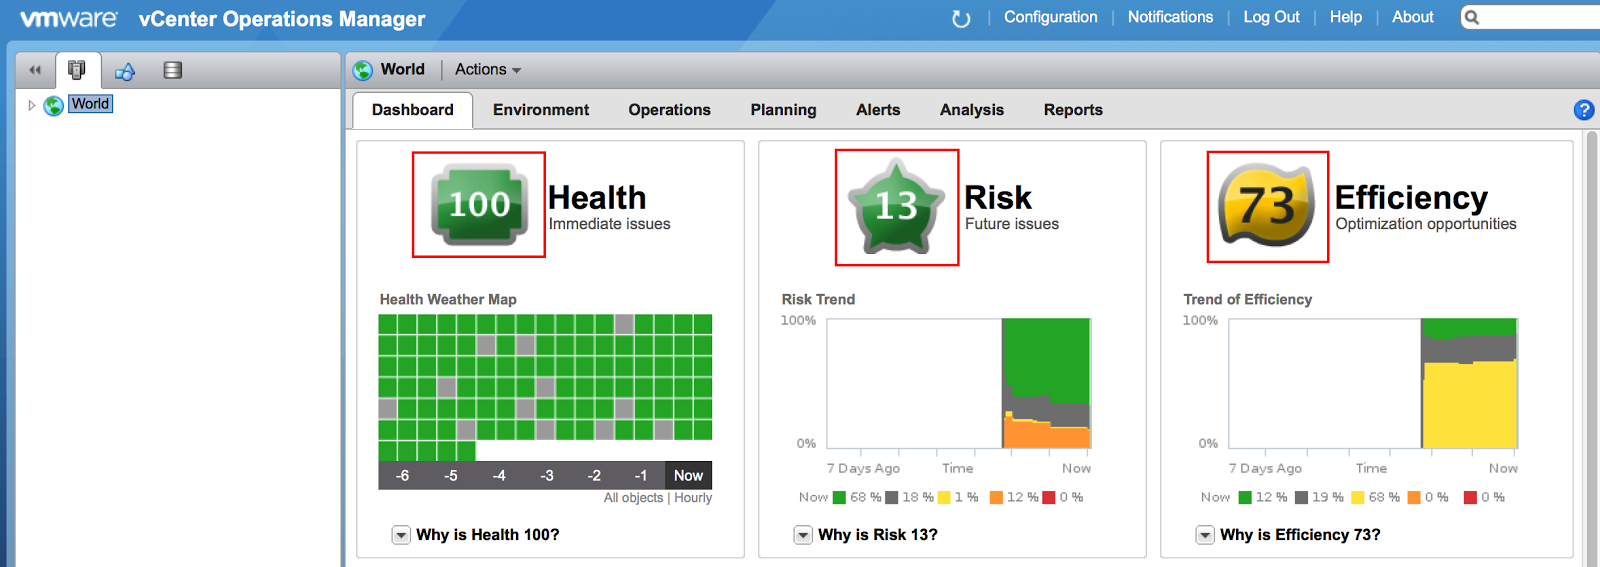This screenshot has height=567, width=1600.
Task: Collapse the left navigation panel
Action: tap(35, 70)
